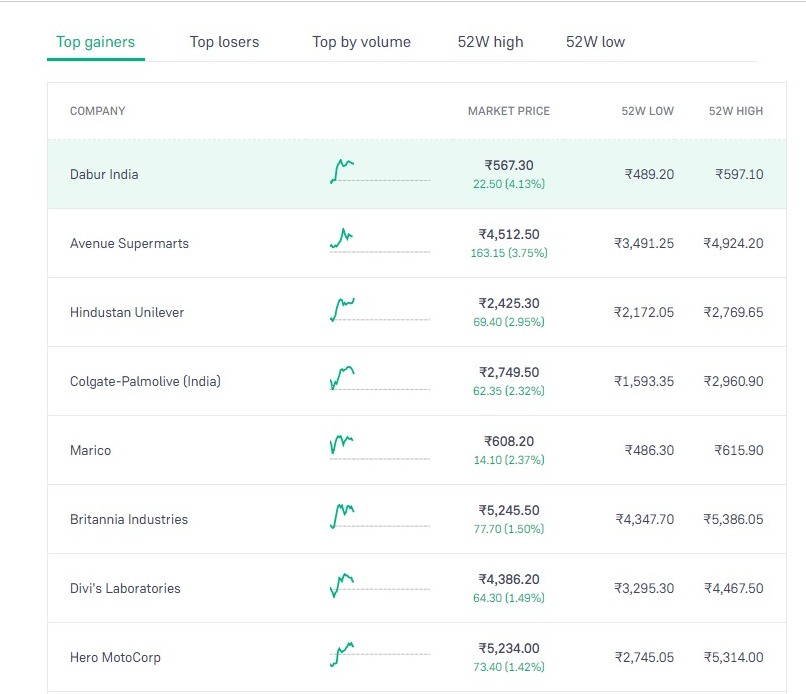Click Divi's 52W low ₹3,295.30
This screenshot has width=806, height=694.
tap(644, 588)
